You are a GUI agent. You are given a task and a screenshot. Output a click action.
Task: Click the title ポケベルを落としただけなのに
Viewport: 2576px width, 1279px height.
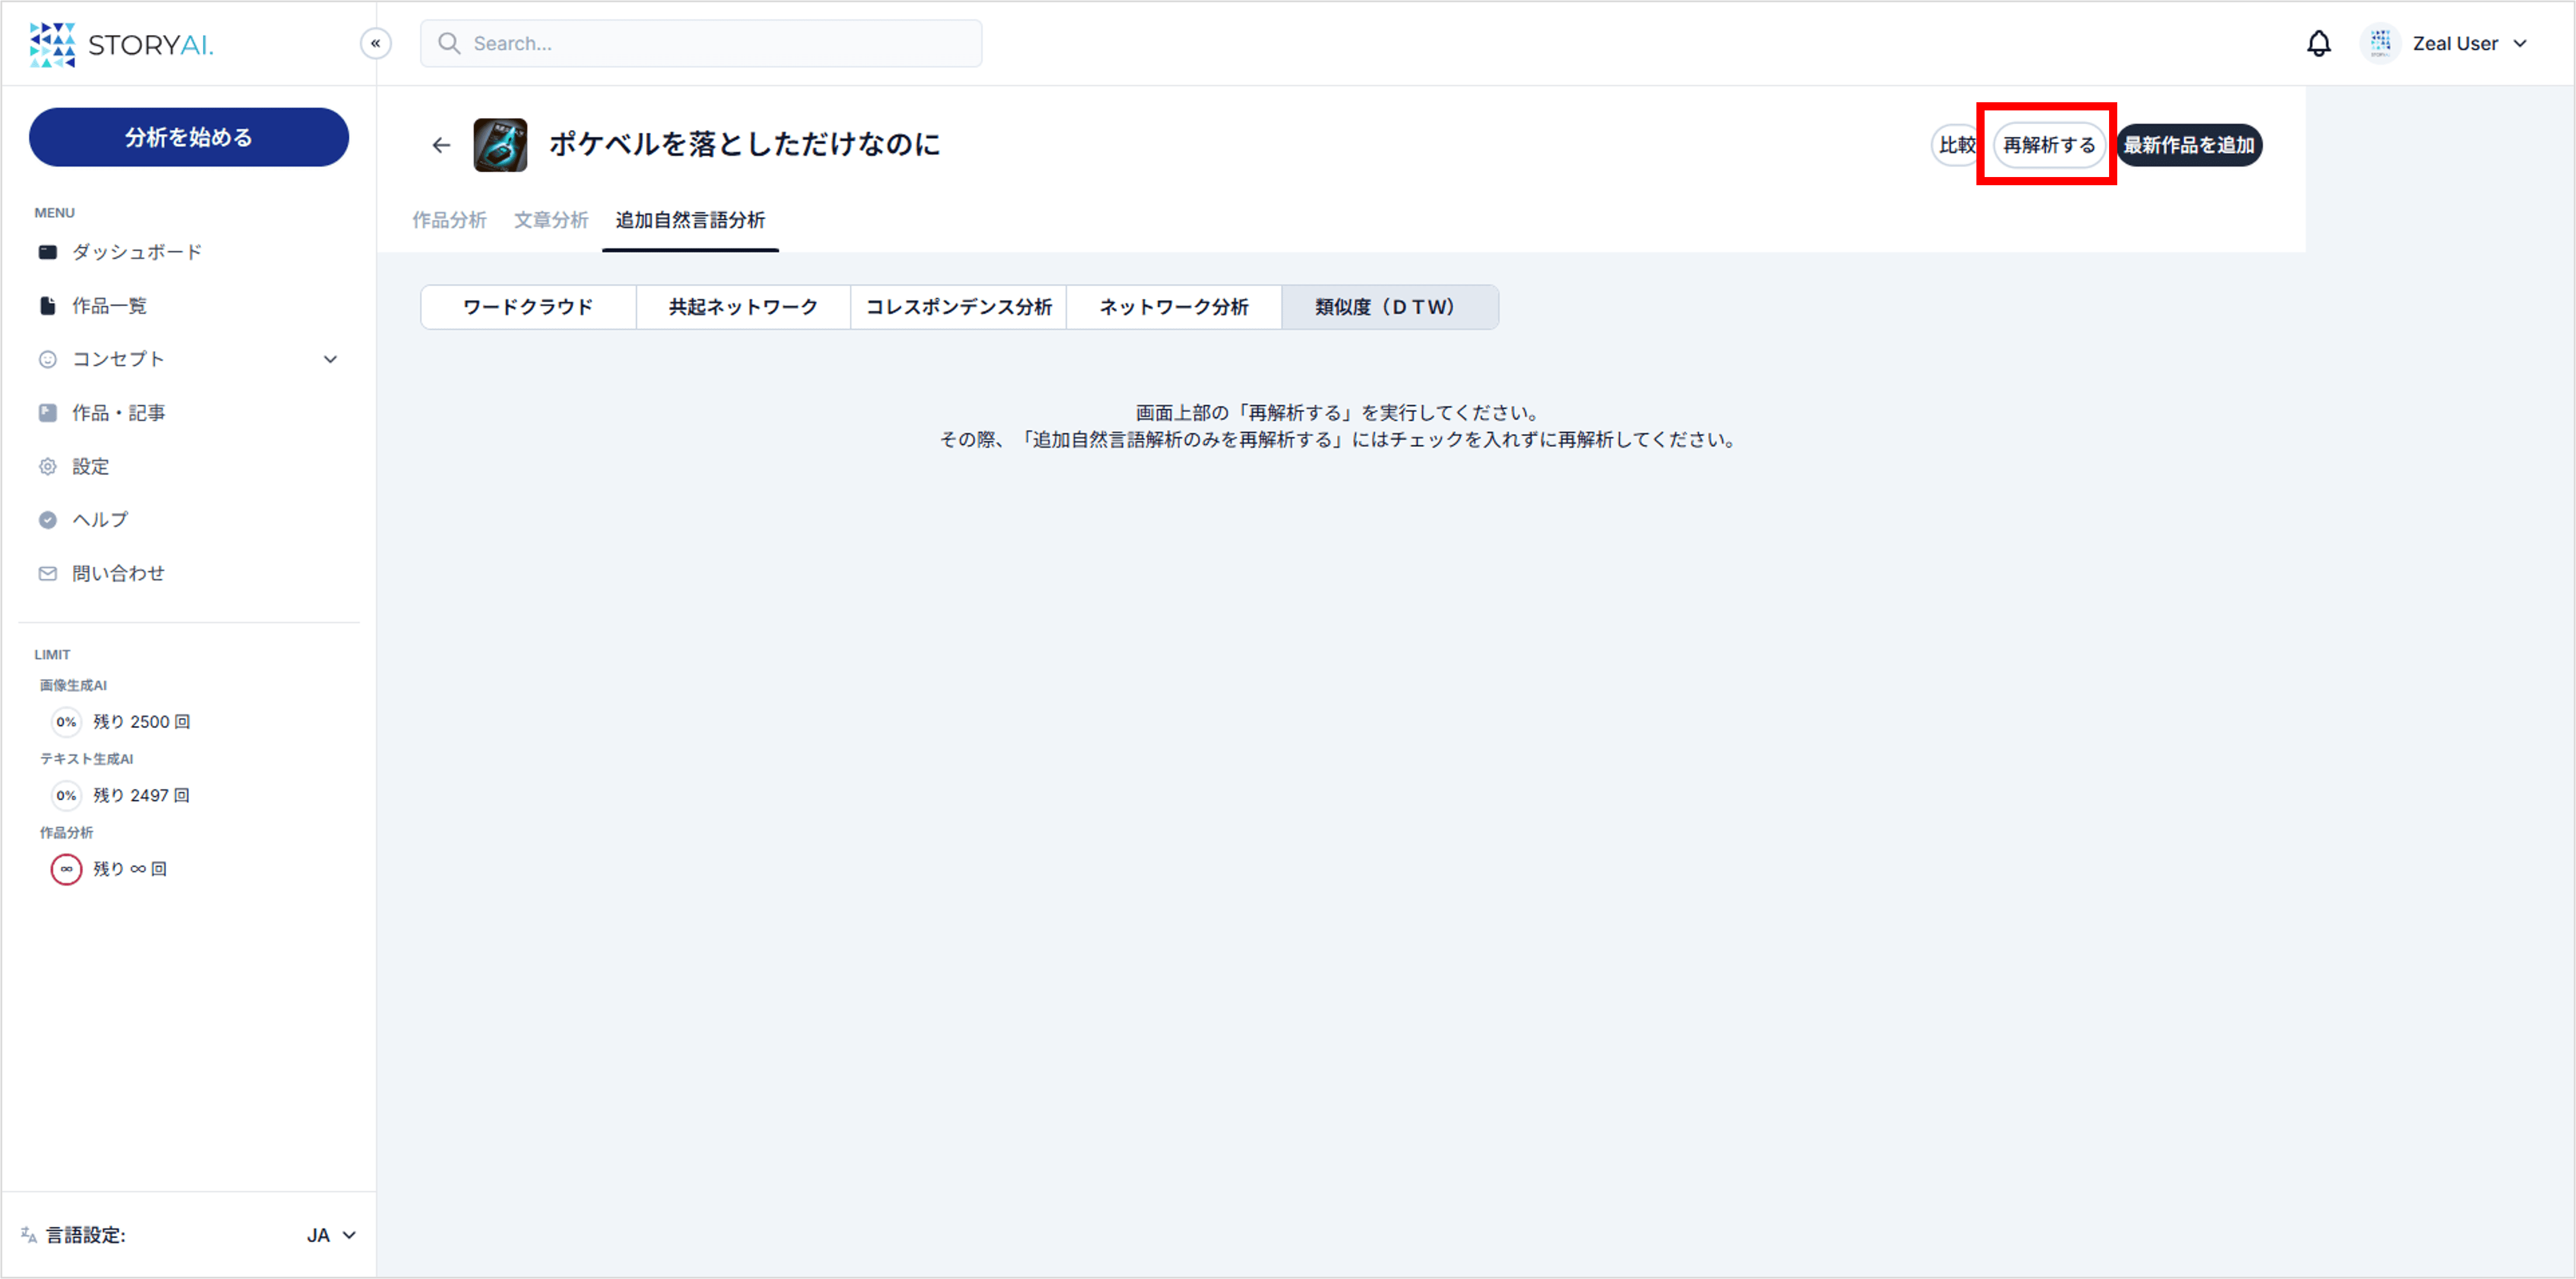744,145
